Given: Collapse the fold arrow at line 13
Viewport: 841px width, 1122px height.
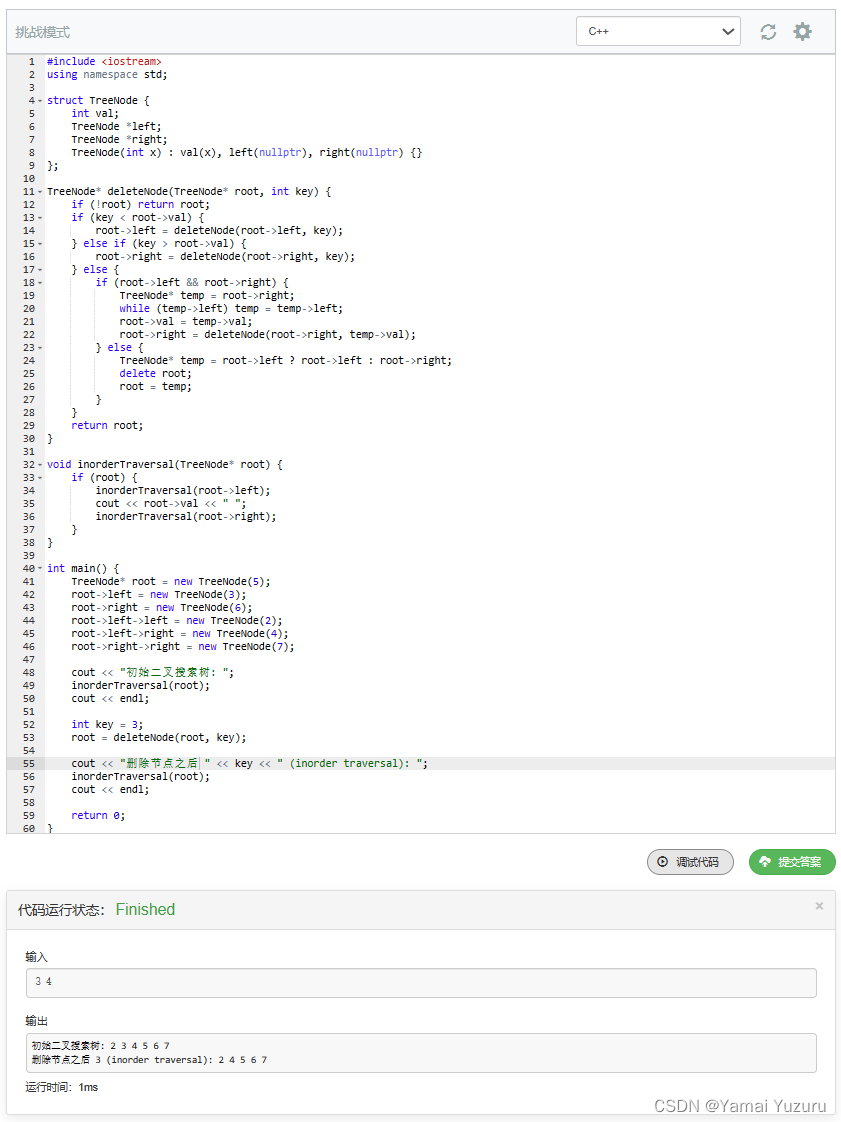Looking at the screenshot, I should point(40,218).
